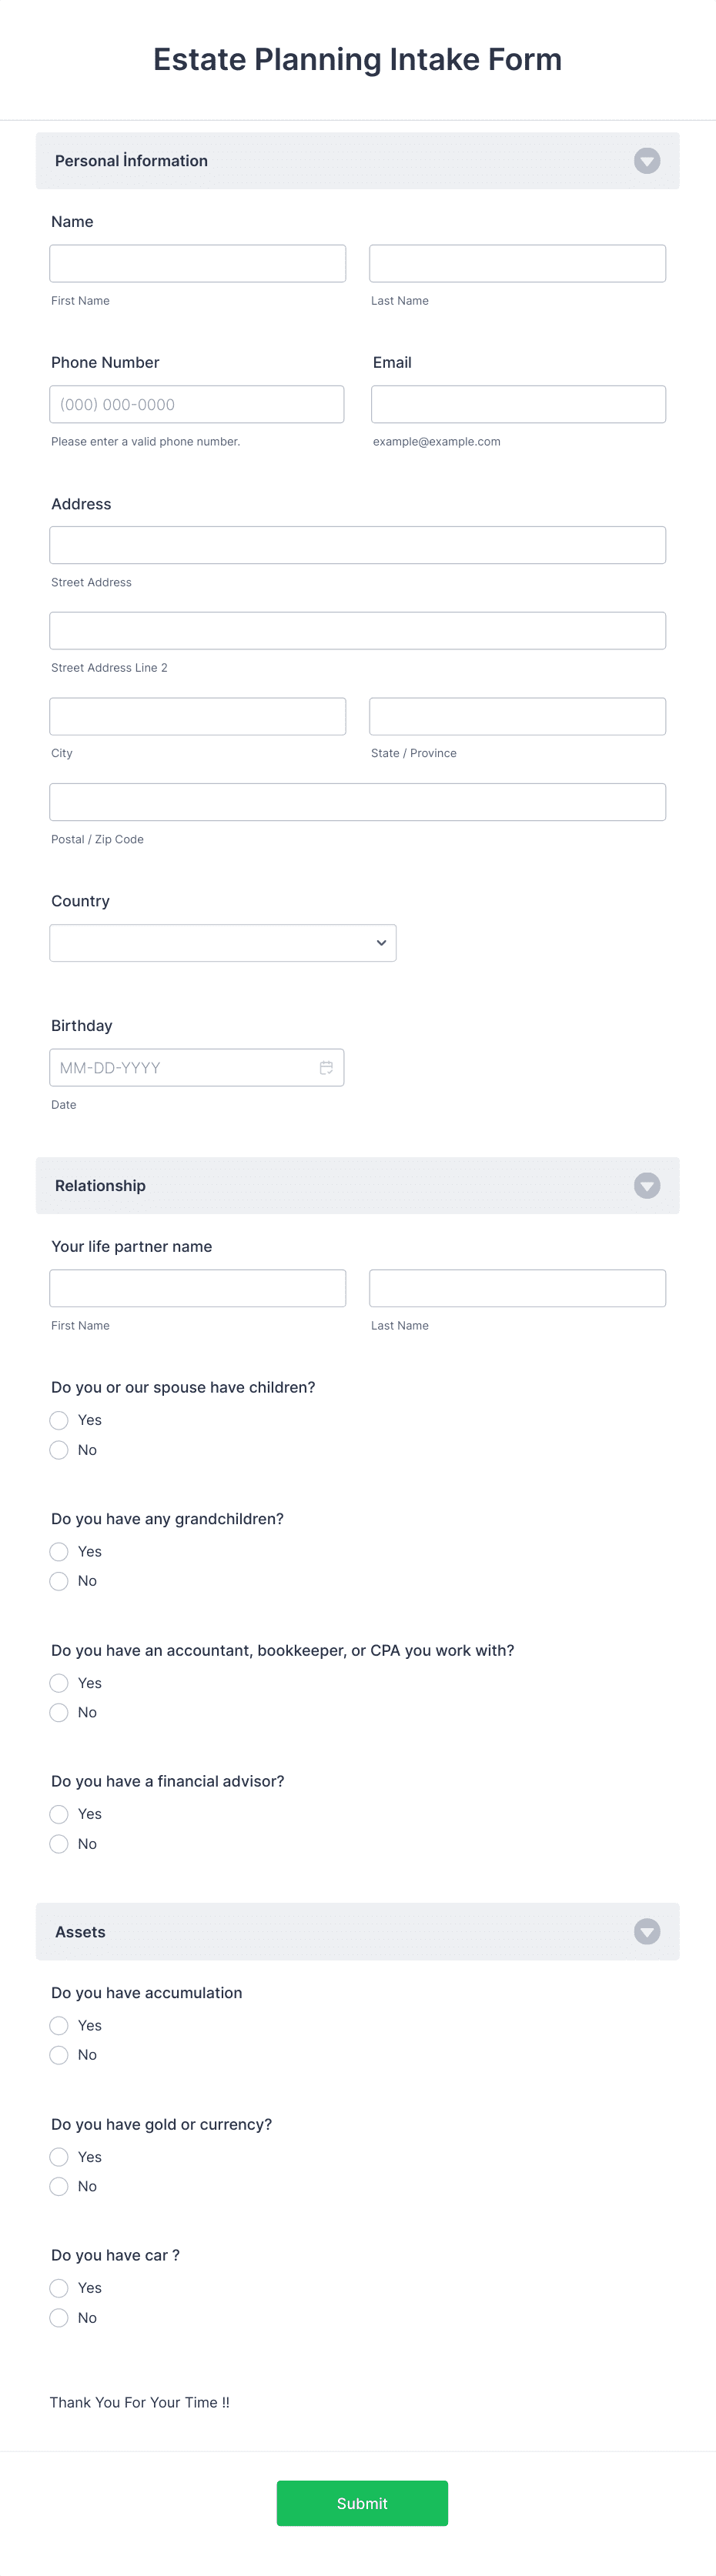Screen dimensions: 716x2576
Task: Select No for grandchildren question
Action: point(58,1581)
